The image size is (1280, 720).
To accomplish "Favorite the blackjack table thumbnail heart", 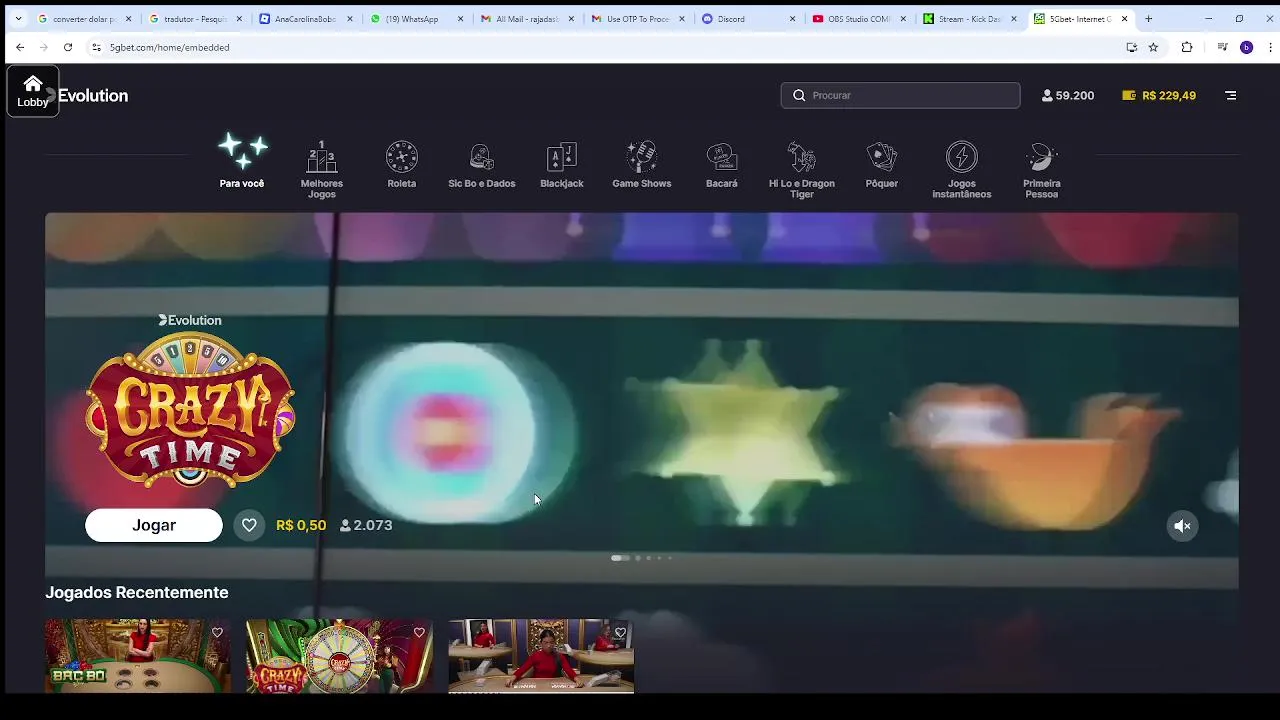I will click(620, 632).
